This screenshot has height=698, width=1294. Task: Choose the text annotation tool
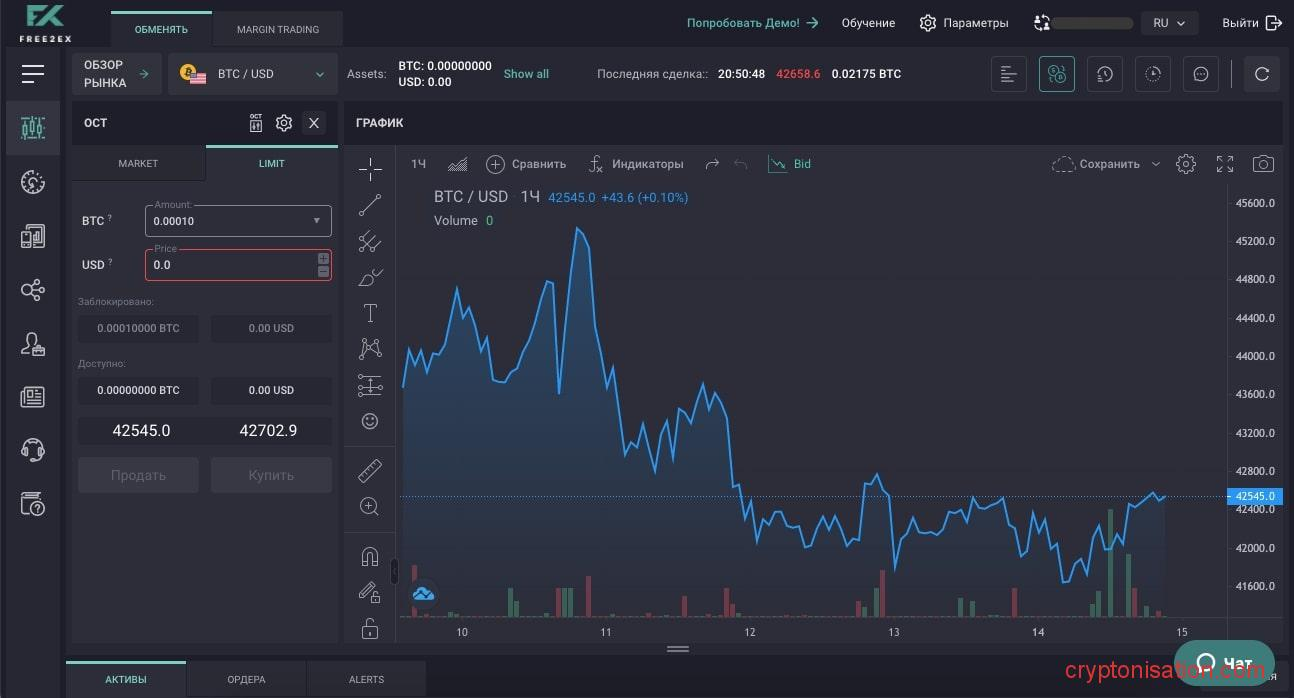click(x=370, y=313)
